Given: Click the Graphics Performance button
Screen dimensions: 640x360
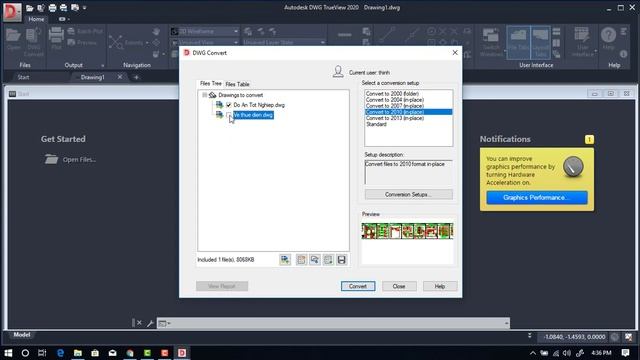Looking at the screenshot, I should (537, 198).
